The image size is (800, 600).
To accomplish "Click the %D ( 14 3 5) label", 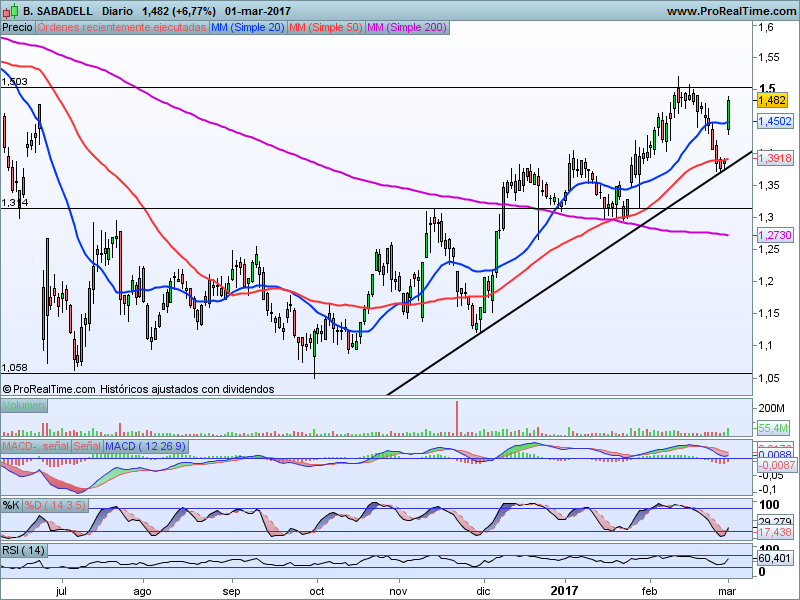I will [x=56, y=506].
